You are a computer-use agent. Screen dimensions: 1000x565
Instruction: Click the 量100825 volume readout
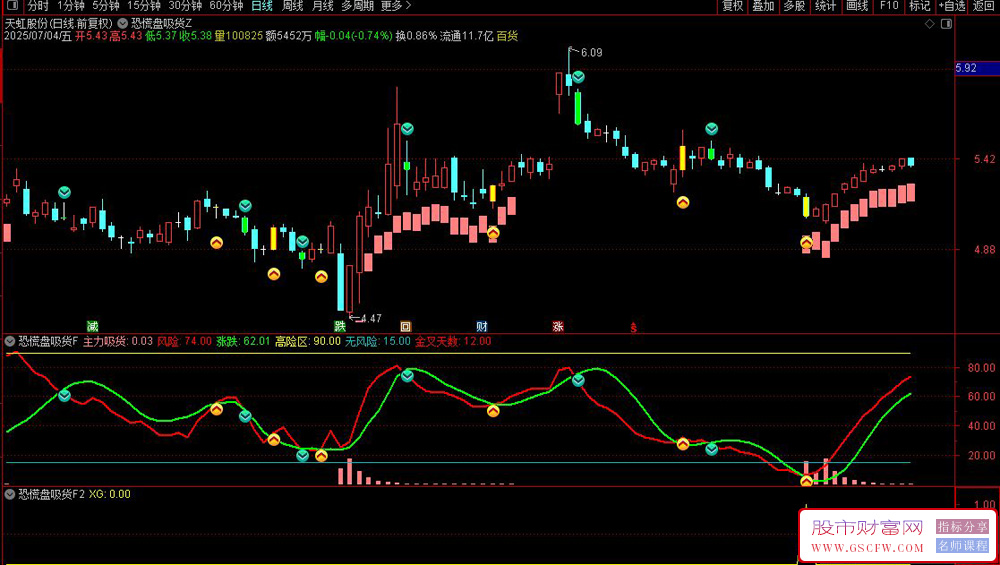239,36
